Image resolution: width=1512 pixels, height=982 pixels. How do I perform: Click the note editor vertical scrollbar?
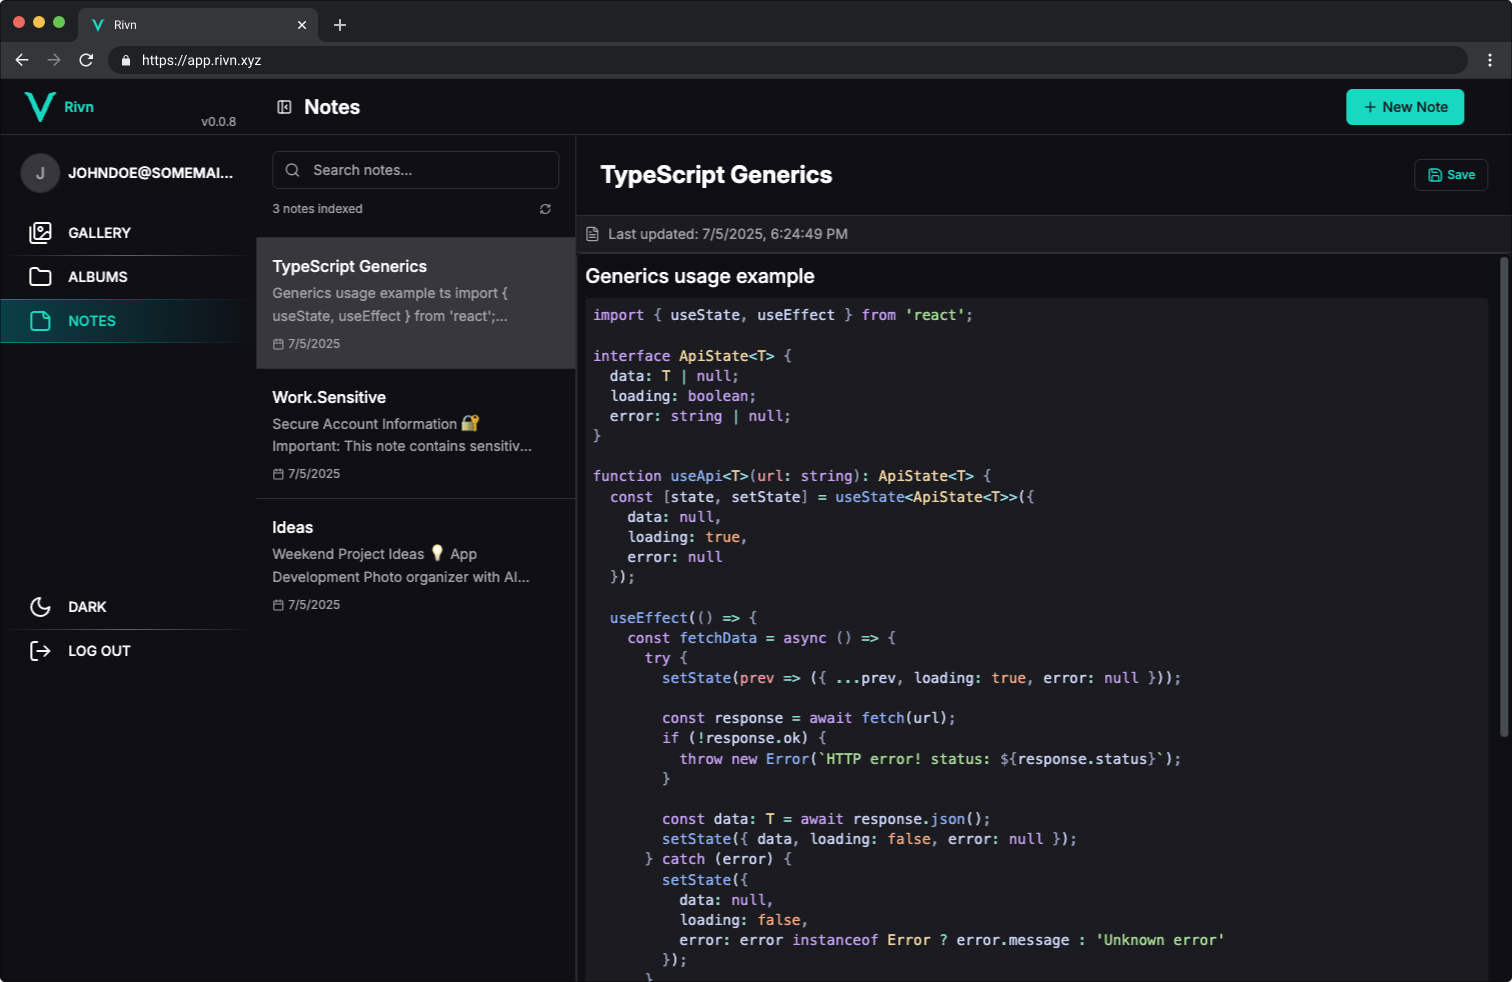(x=1503, y=497)
